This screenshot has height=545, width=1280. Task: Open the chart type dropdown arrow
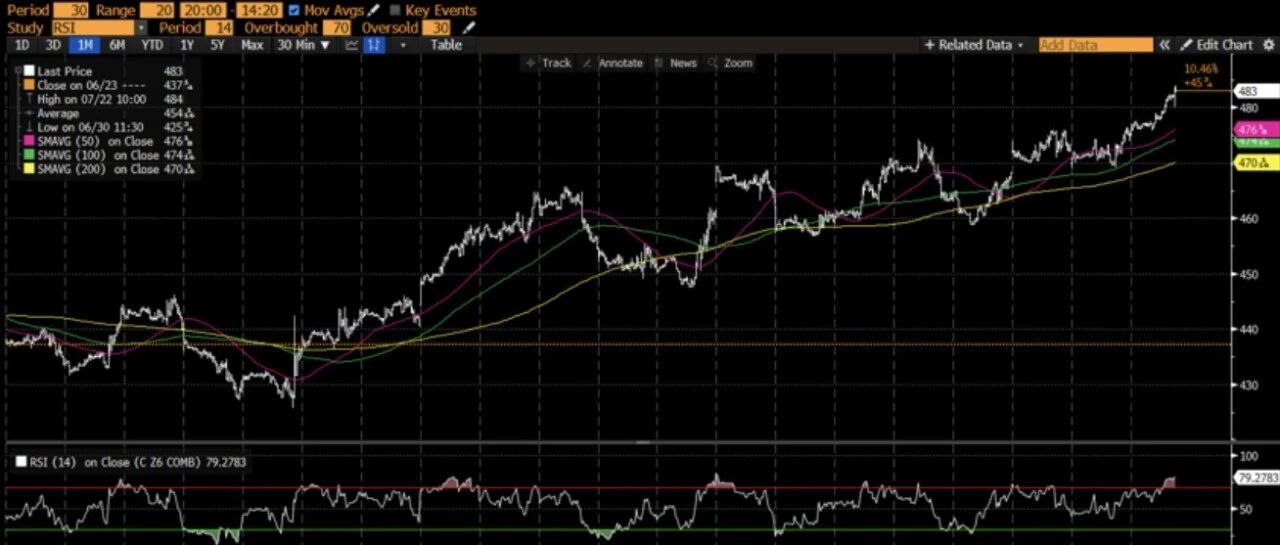click(403, 45)
